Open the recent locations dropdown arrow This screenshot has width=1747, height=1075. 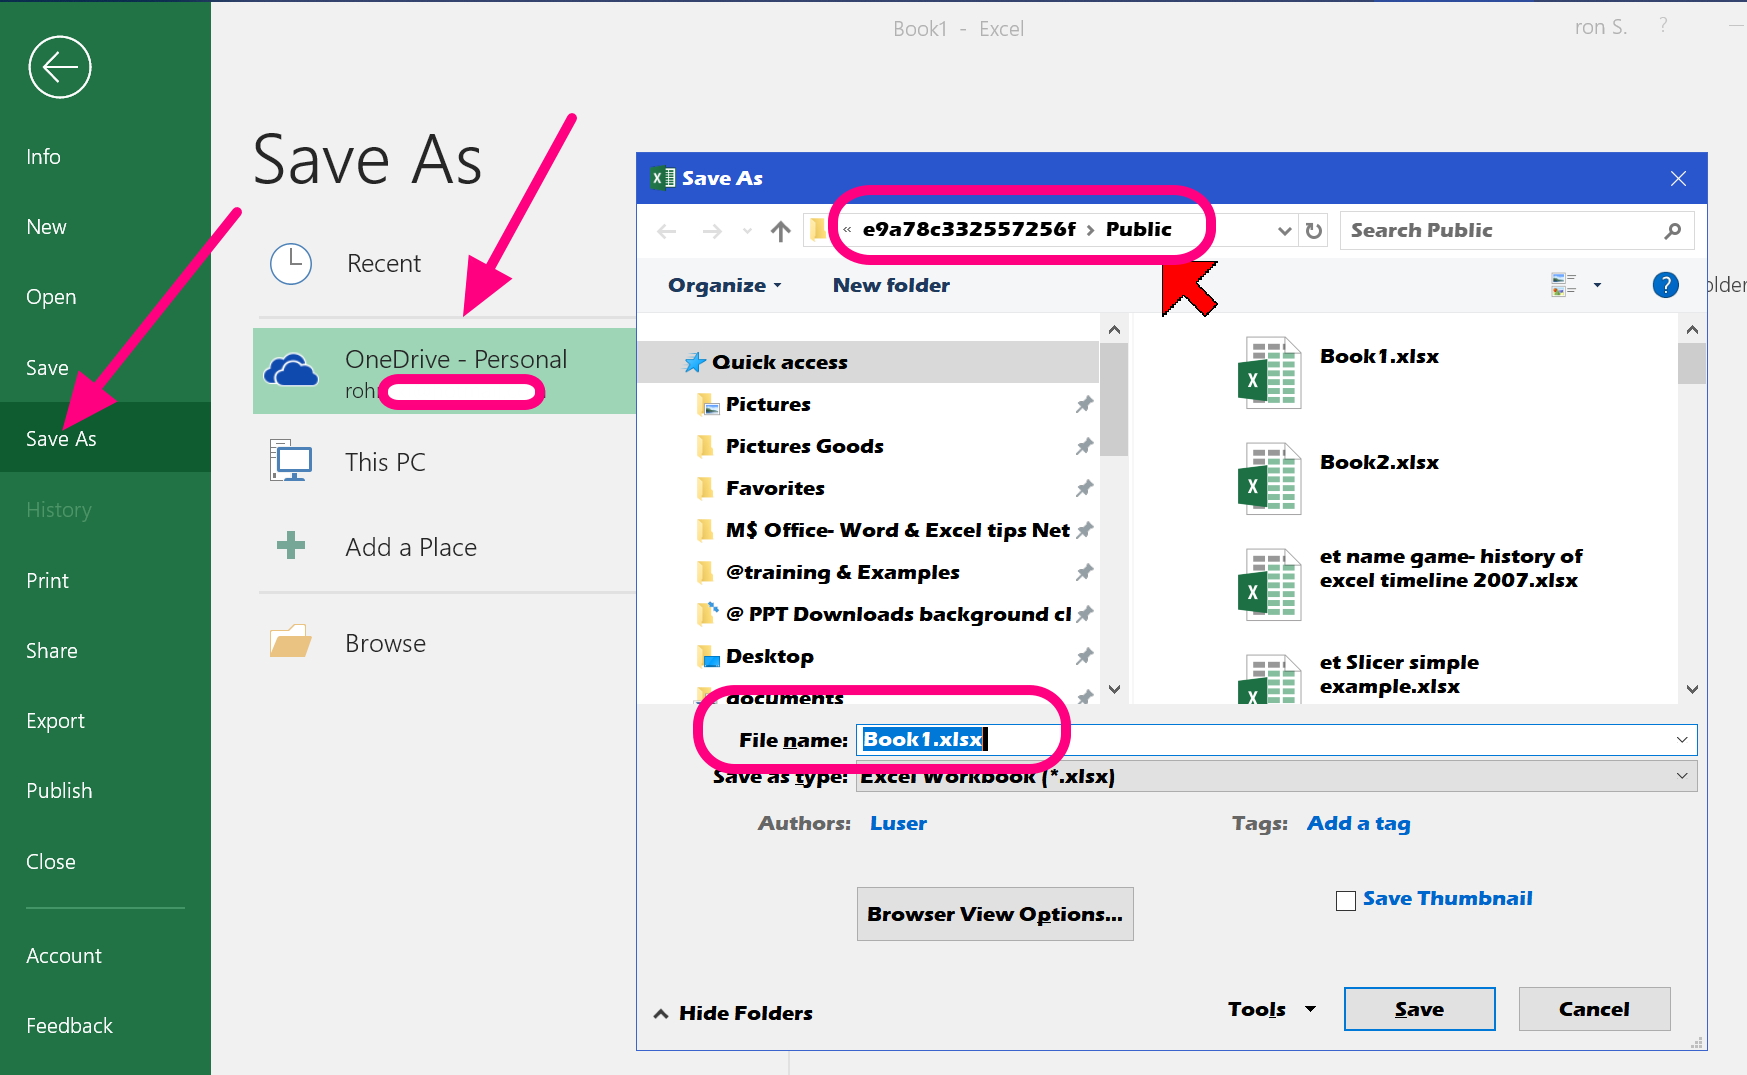(747, 231)
